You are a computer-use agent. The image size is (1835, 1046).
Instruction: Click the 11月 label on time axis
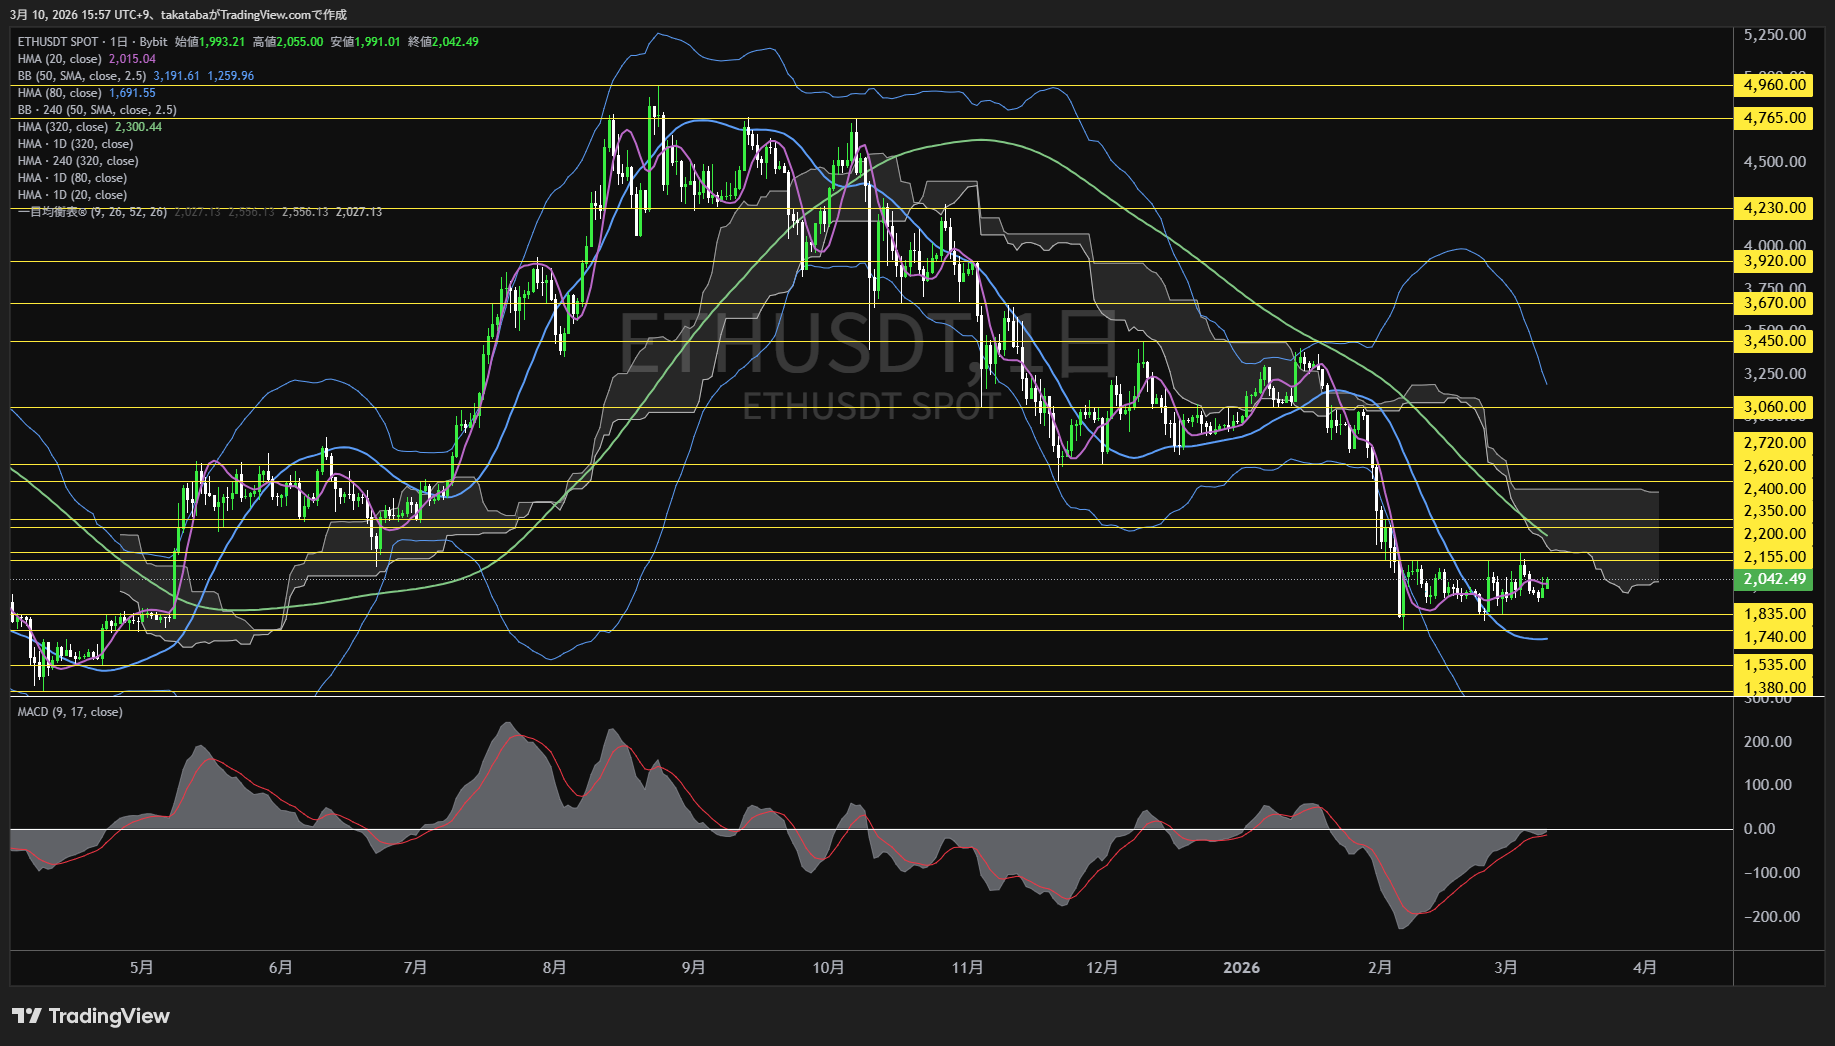pos(967,967)
